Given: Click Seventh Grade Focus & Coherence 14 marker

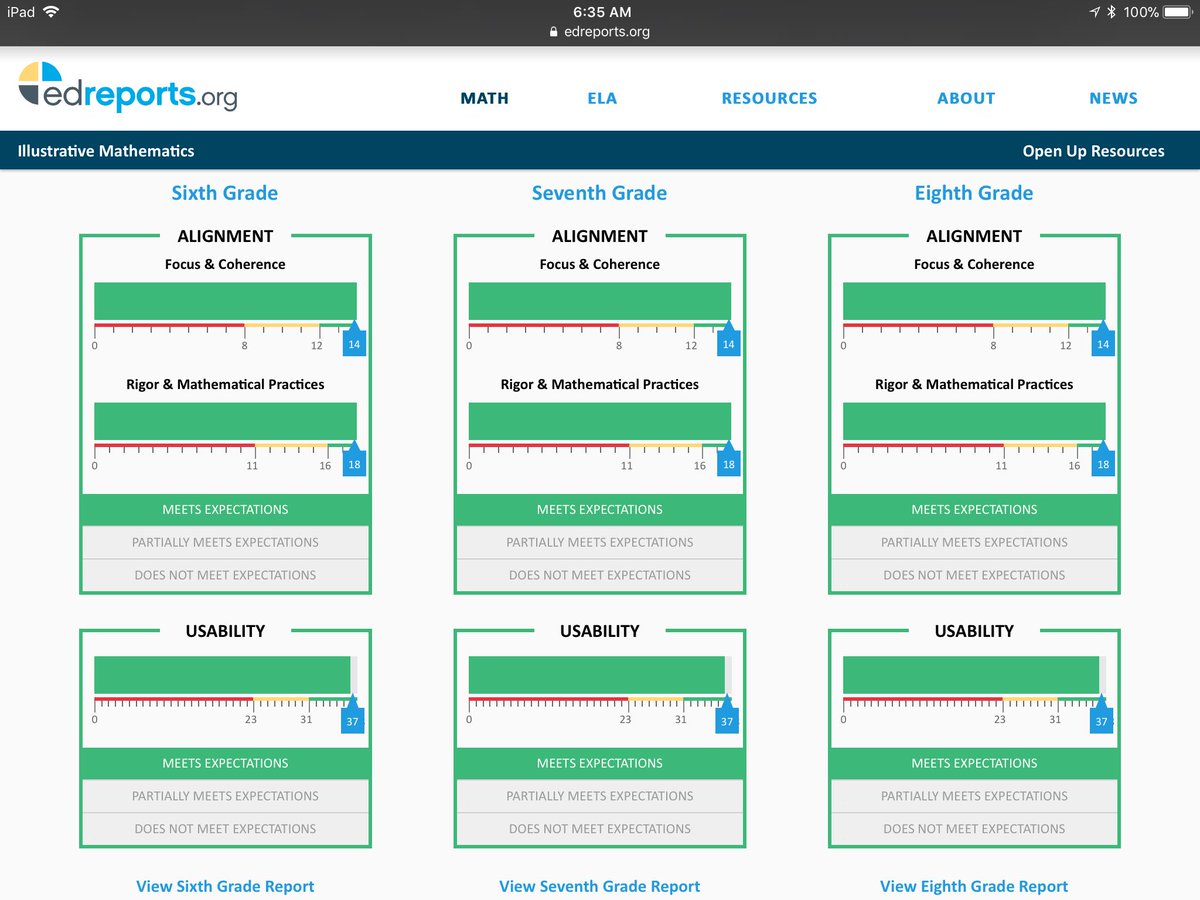Looking at the screenshot, I should pyautogui.click(x=728, y=340).
